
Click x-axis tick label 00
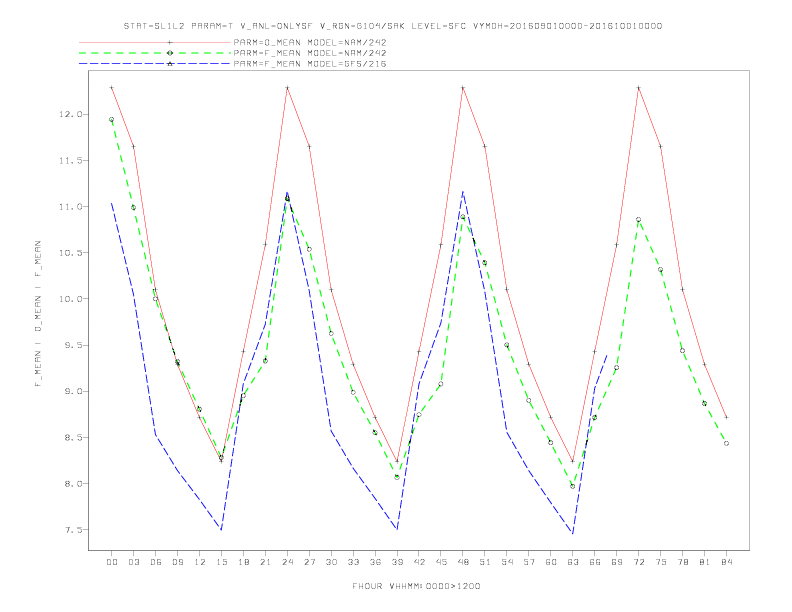click(112, 562)
